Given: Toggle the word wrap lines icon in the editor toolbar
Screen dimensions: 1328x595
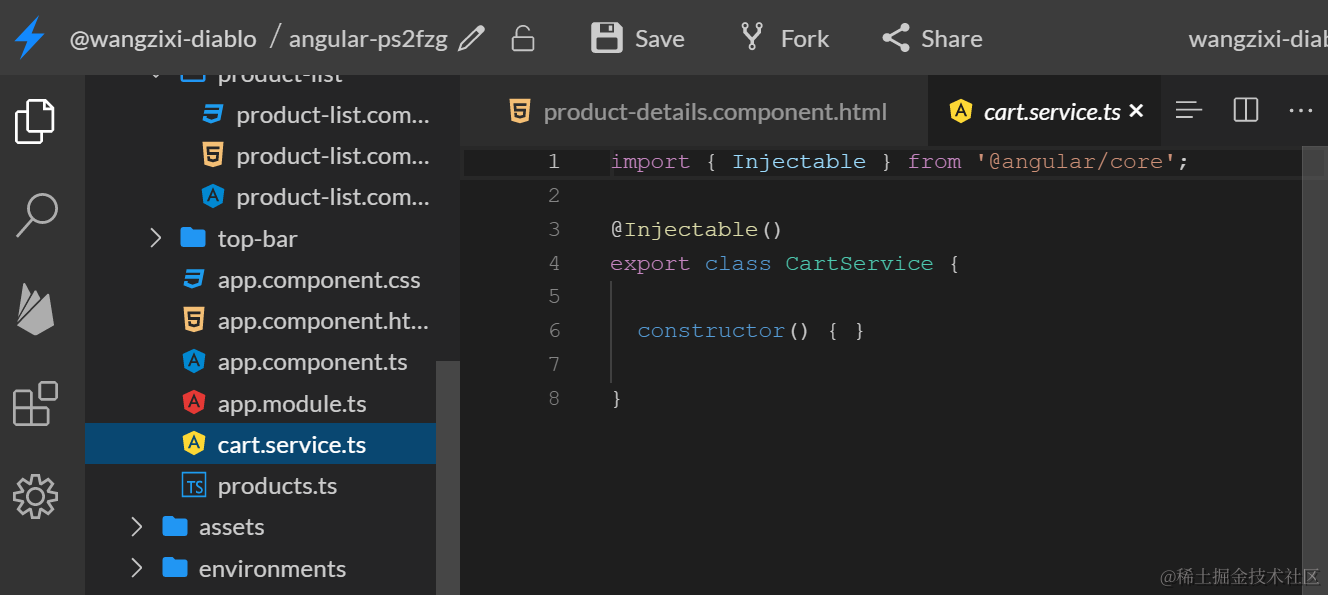Looking at the screenshot, I should pos(1189,110).
